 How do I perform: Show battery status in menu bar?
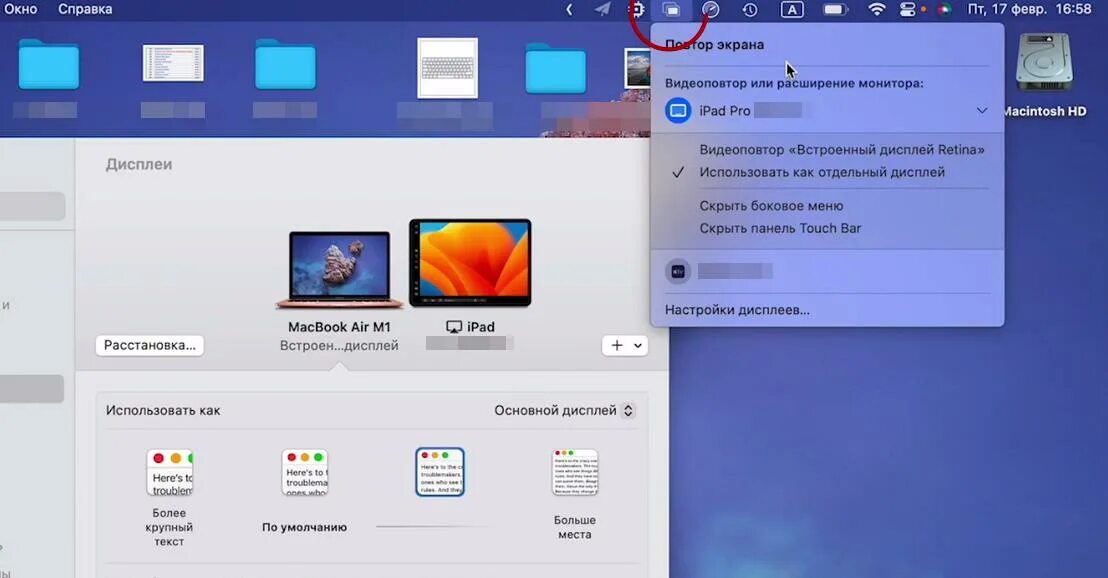click(x=835, y=9)
